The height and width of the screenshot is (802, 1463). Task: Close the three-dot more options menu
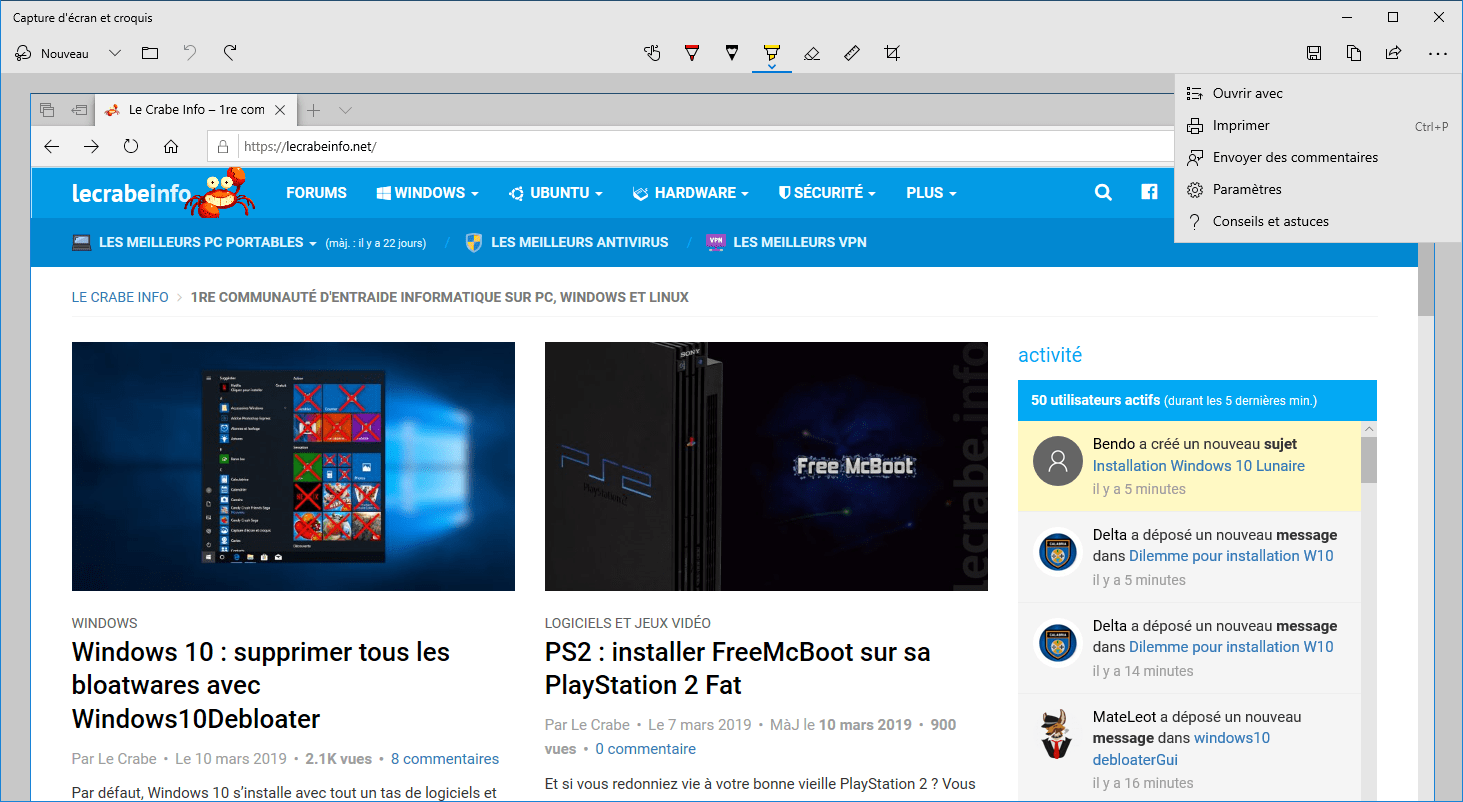tap(1438, 53)
